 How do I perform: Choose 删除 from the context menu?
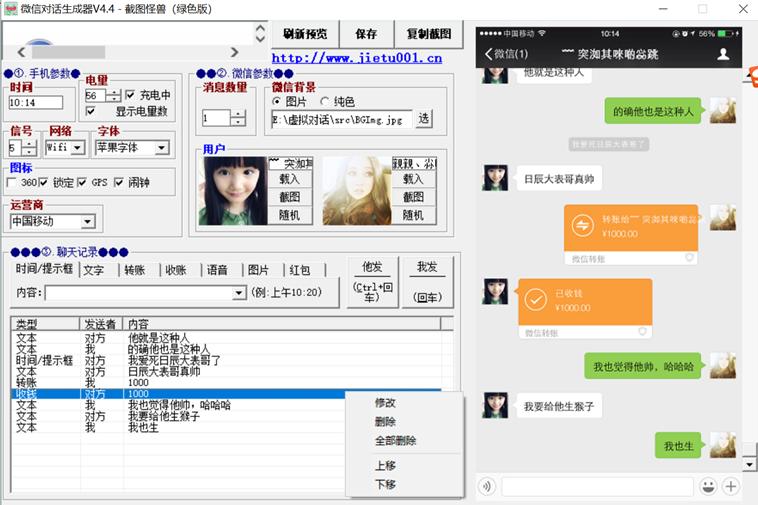[x=385, y=421]
